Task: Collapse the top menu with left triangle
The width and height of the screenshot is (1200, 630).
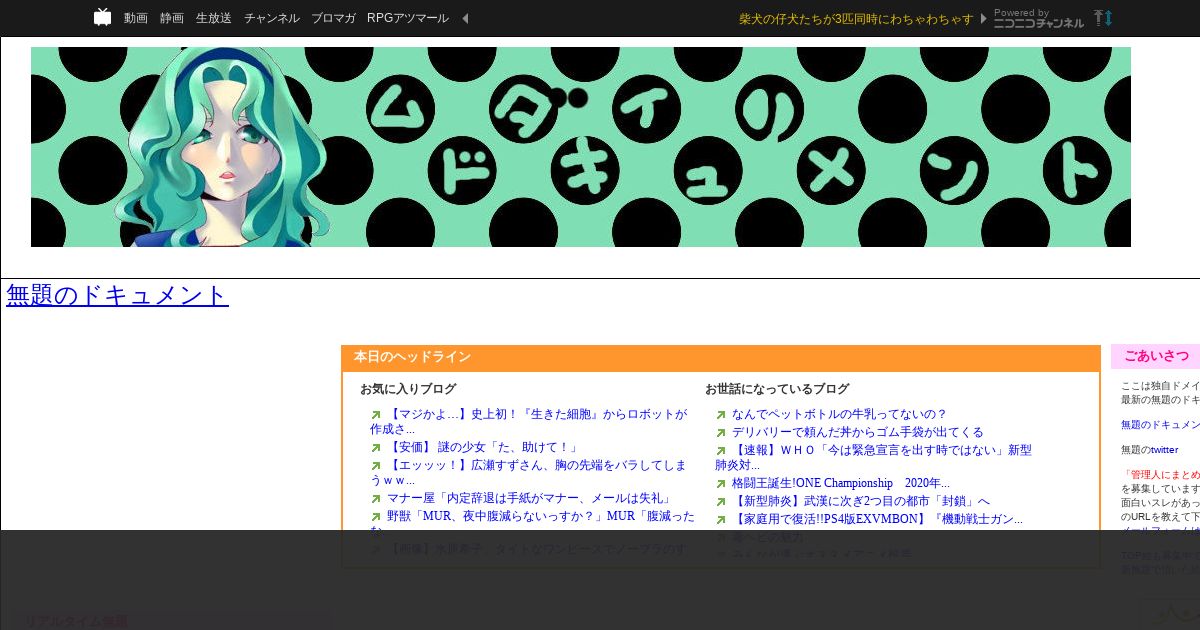Action: coord(465,18)
